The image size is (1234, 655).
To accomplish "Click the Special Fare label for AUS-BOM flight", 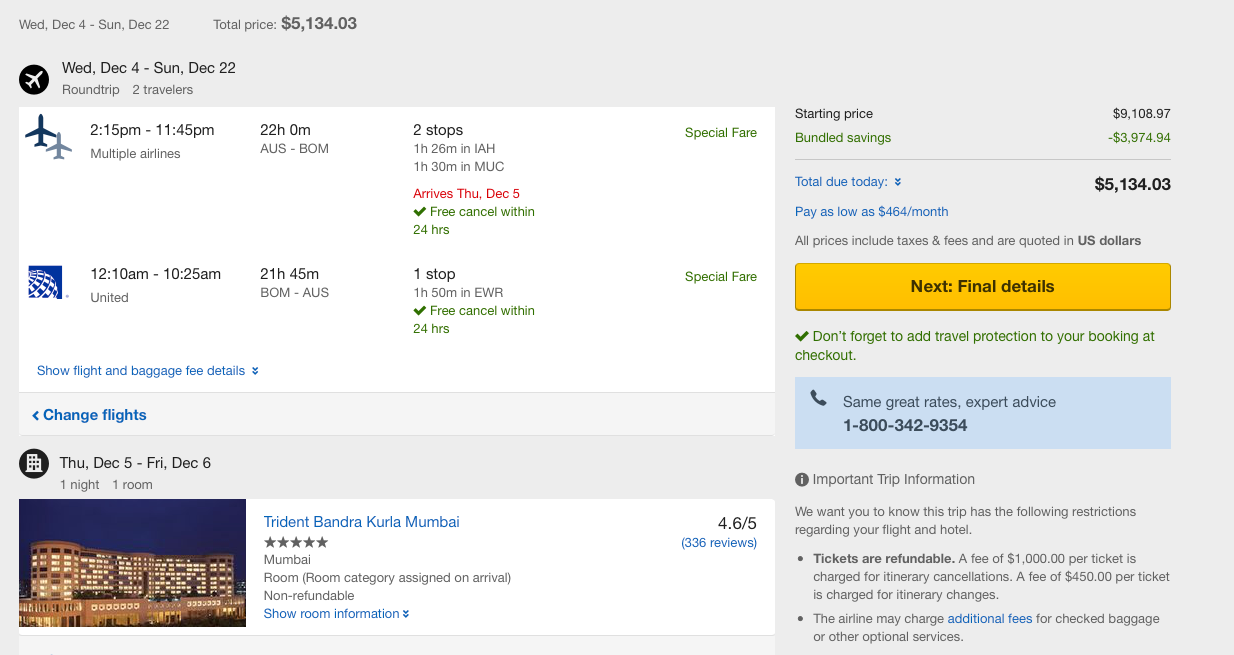I will click(x=721, y=133).
